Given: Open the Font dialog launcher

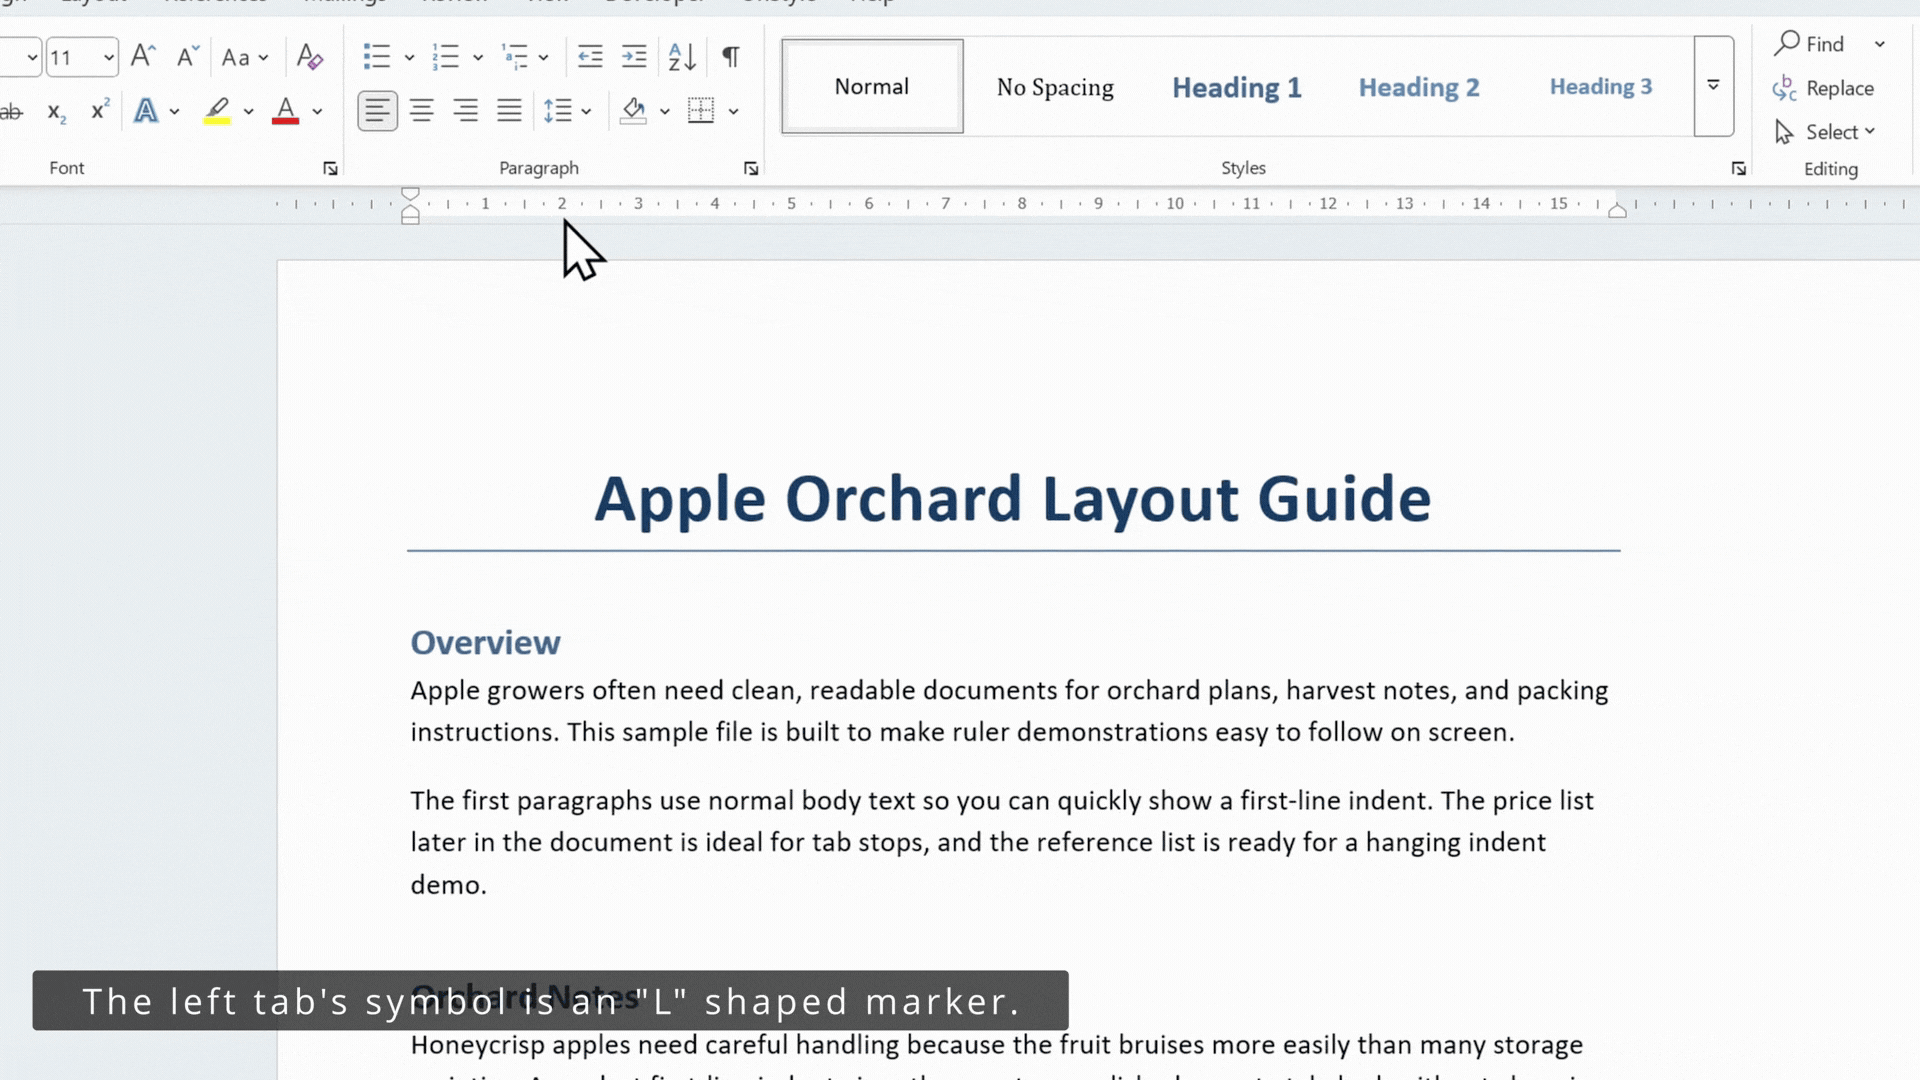Looking at the screenshot, I should coord(330,169).
